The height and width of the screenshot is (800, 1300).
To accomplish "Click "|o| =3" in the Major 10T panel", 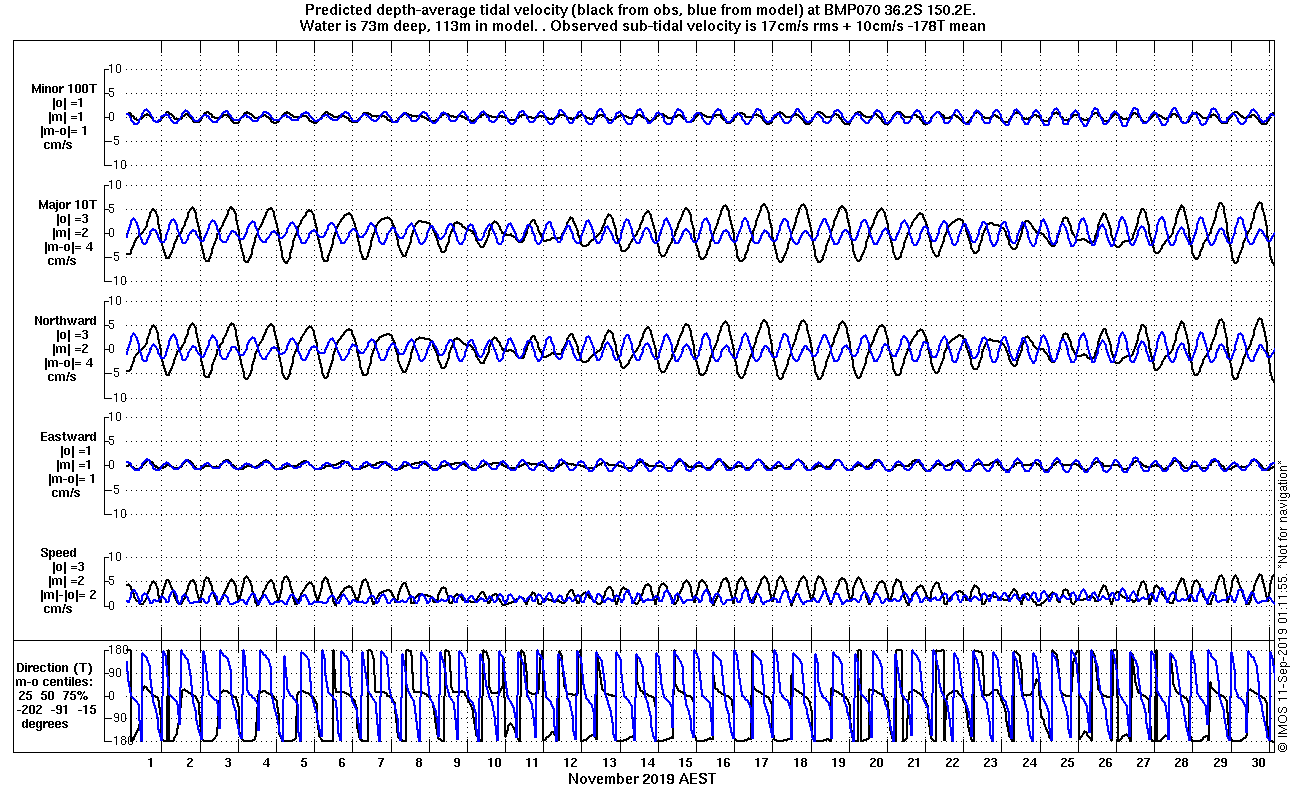I will coord(72,219).
